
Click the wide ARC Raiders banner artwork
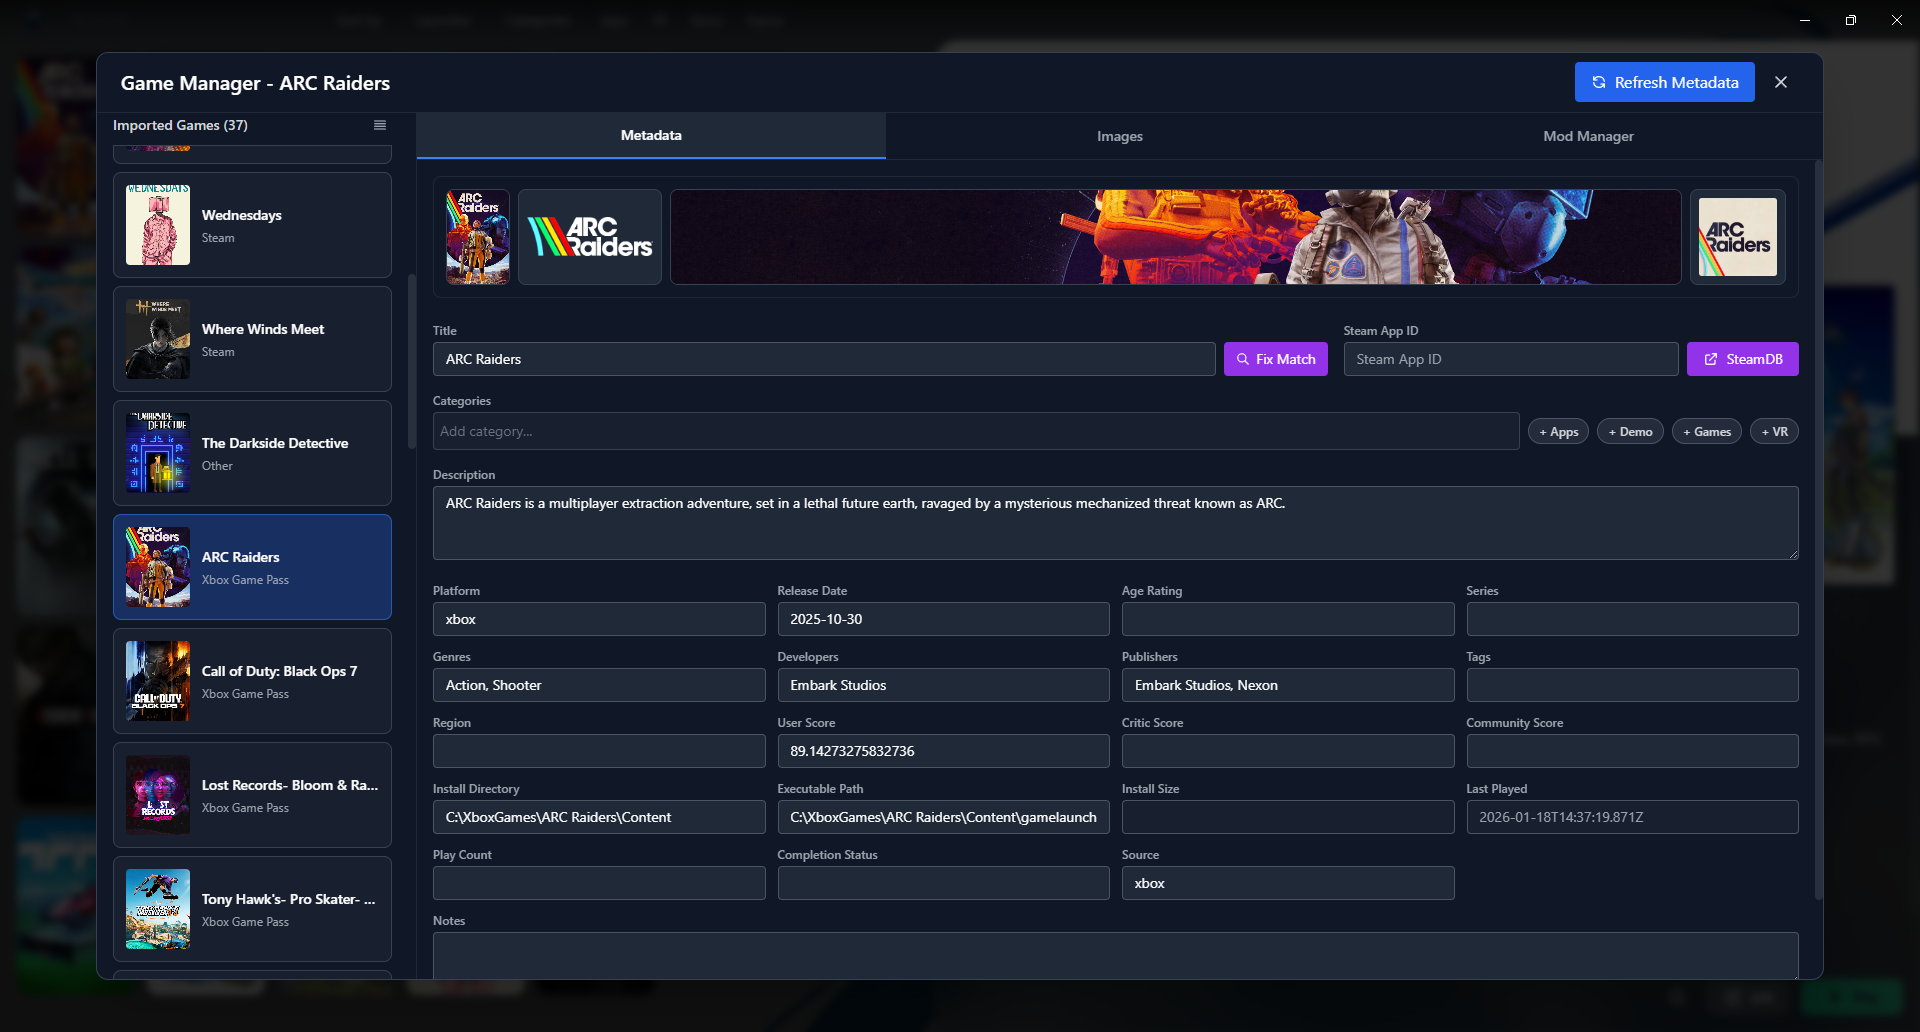click(1175, 237)
